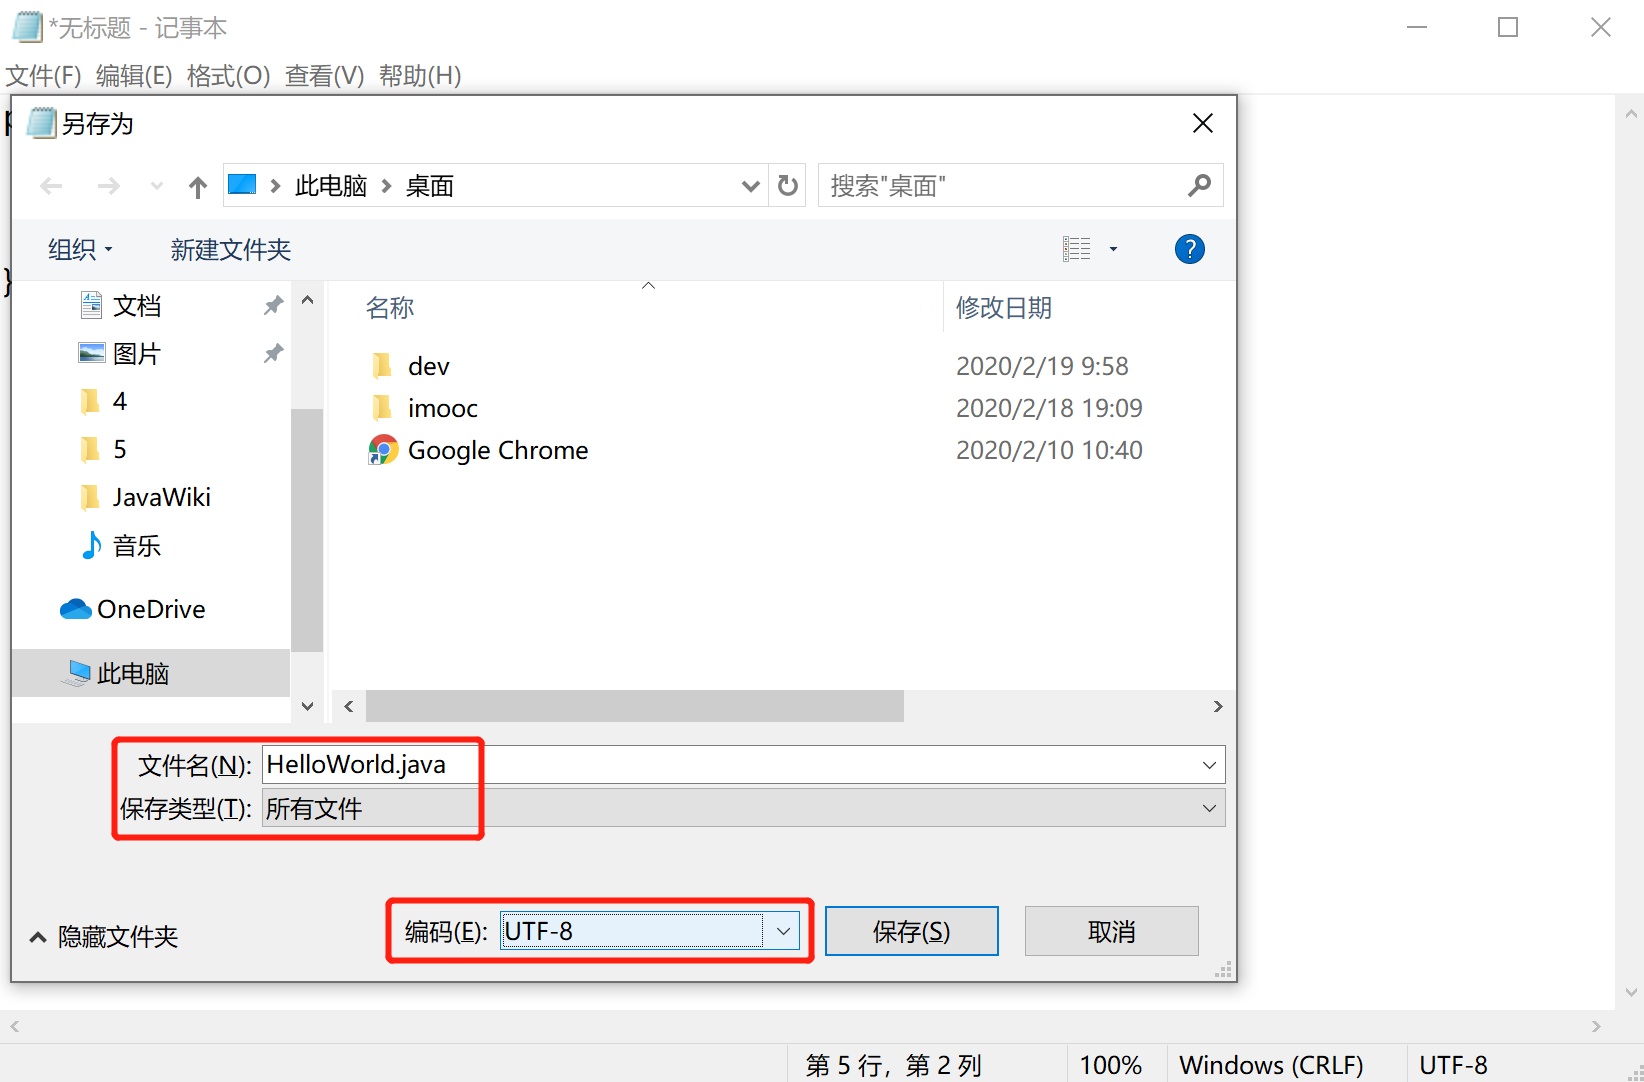Select the Google Chrome shortcut
This screenshot has width=1644, height=1082.
point(479,450)
